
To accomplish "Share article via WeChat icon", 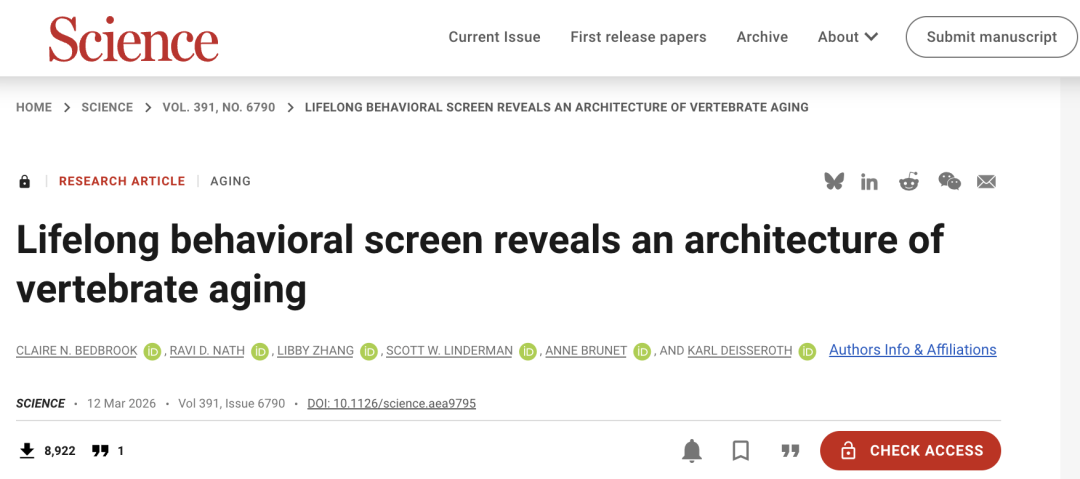I will pos(949,181).
